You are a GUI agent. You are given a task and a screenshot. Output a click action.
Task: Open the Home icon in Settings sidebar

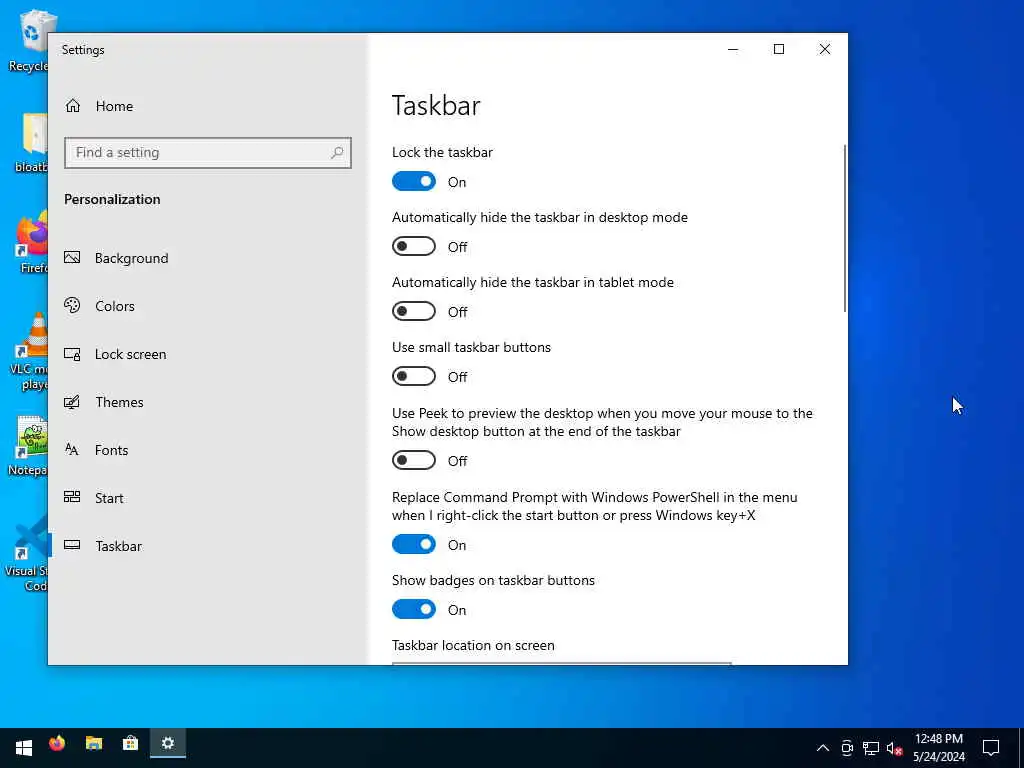coord(72,106)
